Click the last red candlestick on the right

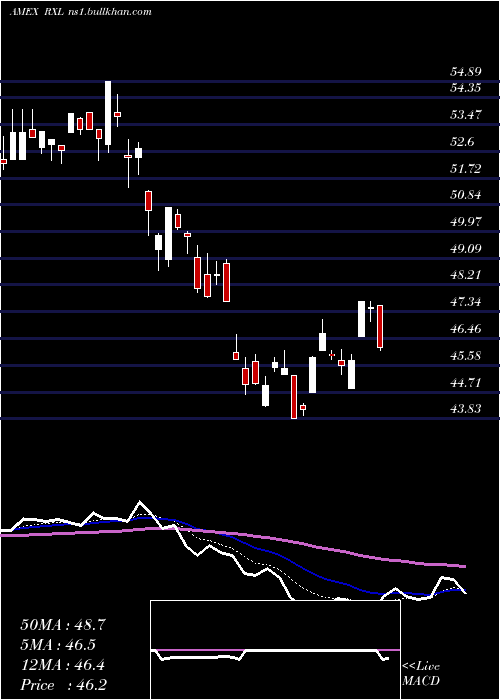[380, 326]
